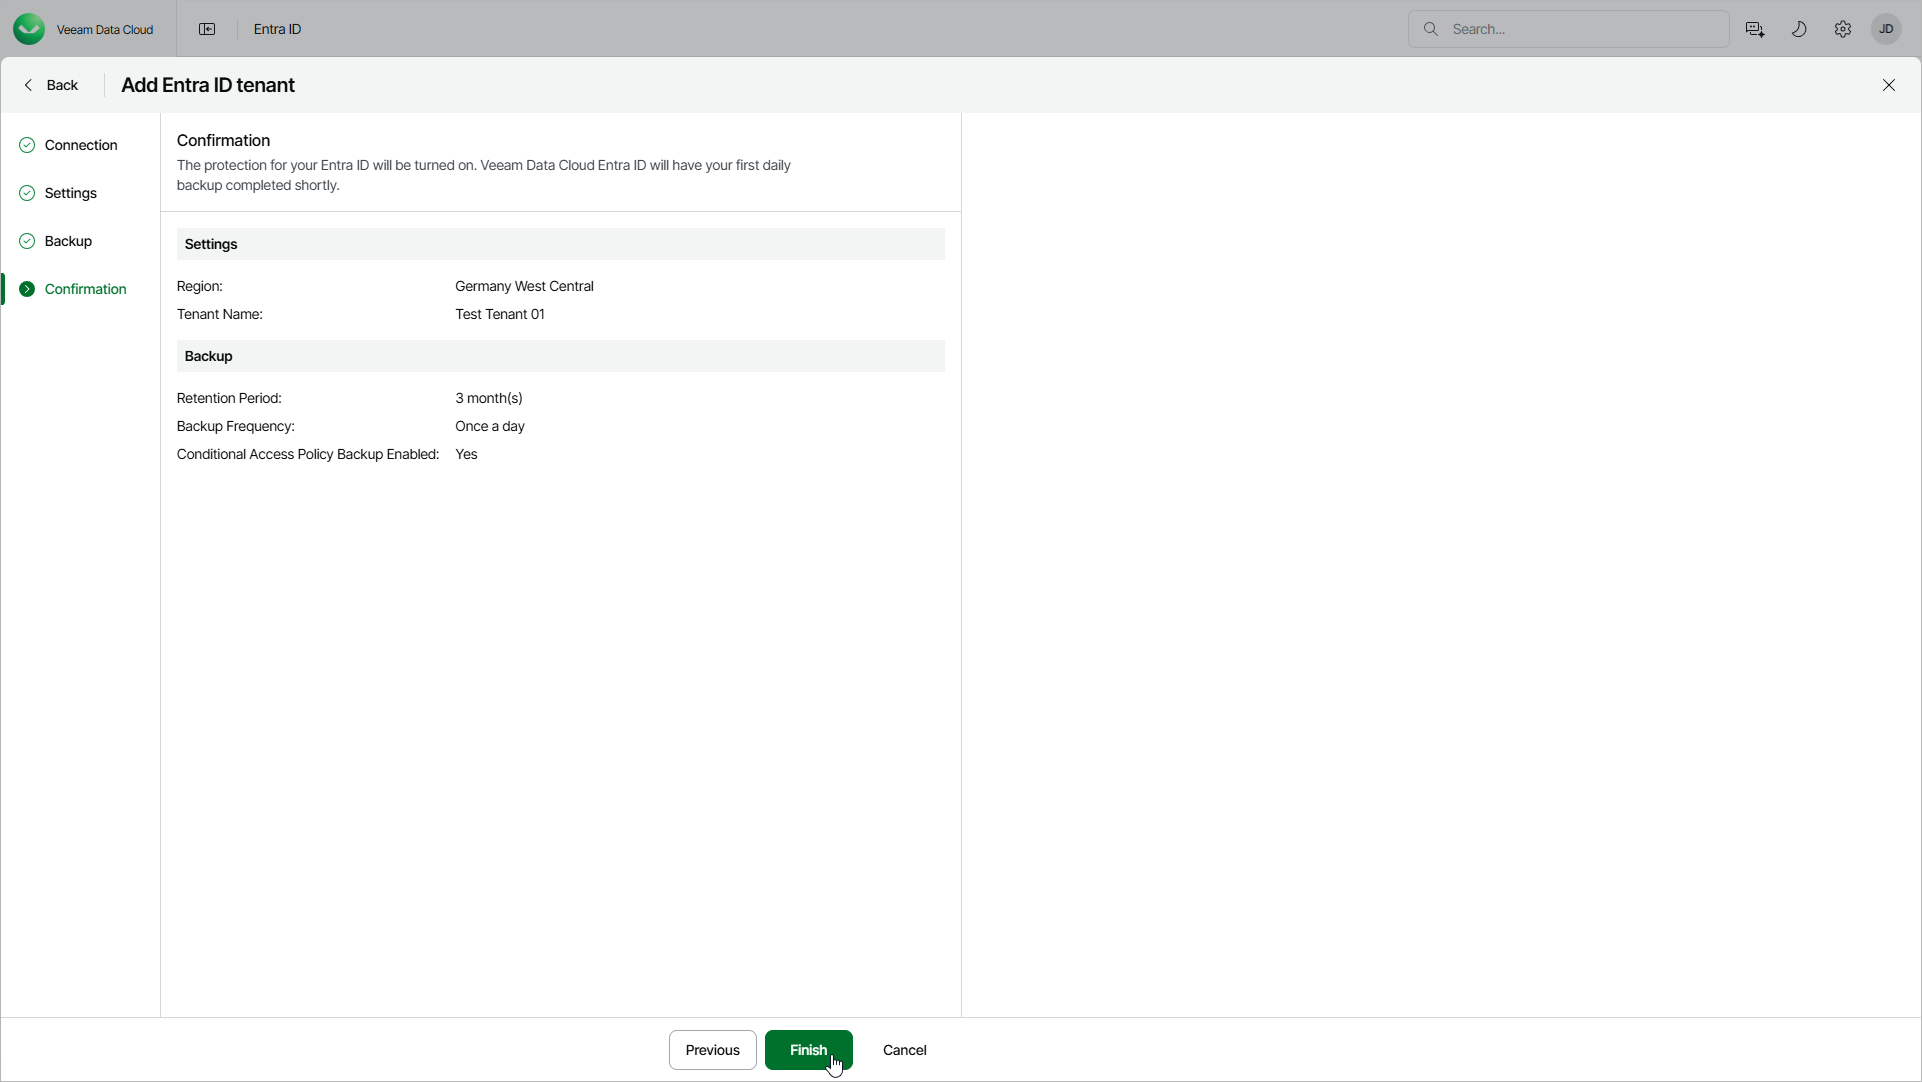This screenshot has height=1082, width=1922.
Task: Toggle the sidebar panel icon
Action: pyautogui.click(x=207, y=29)
